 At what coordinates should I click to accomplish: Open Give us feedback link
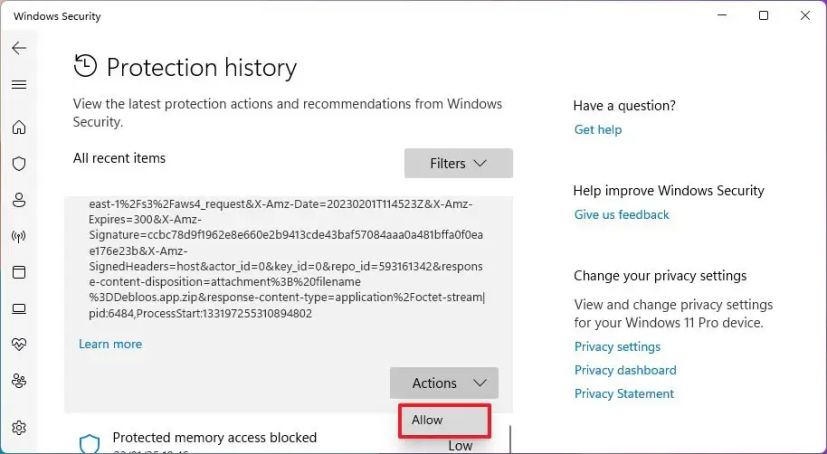click(x=621, y=215)
